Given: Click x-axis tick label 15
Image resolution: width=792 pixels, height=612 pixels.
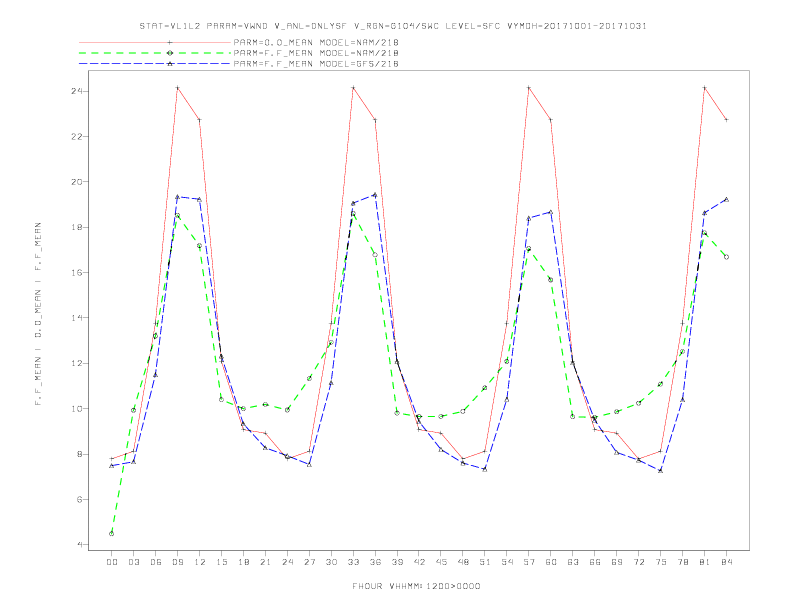Looking at the screenshot, I should pyautogui.click(x=221, y=562).
